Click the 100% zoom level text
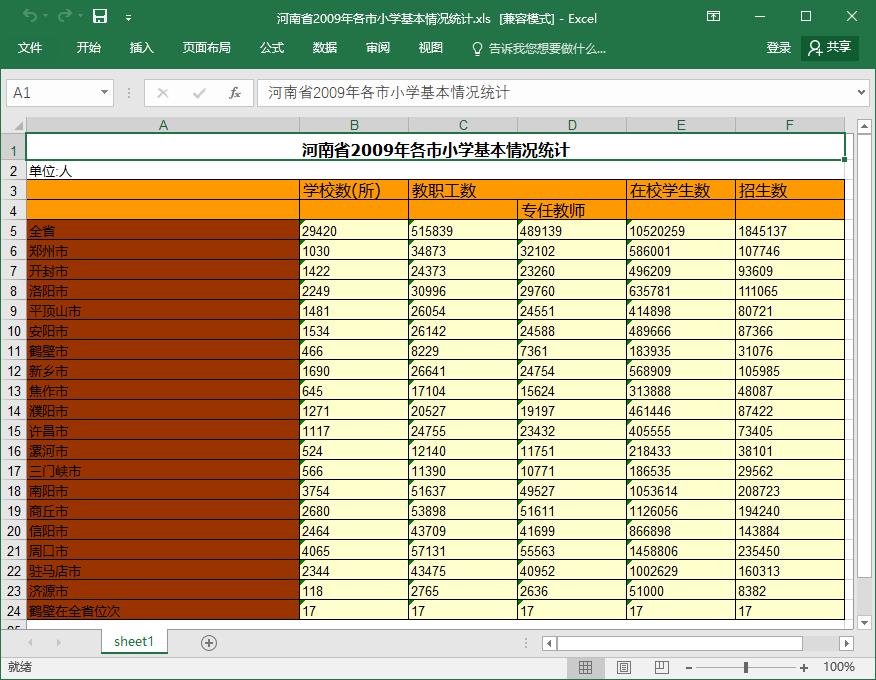 point(839,667)
